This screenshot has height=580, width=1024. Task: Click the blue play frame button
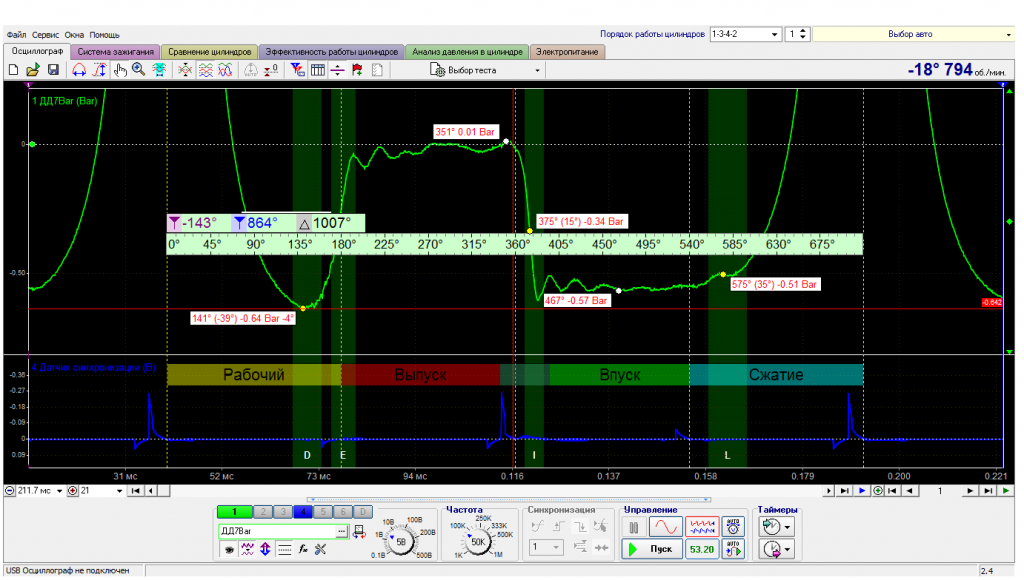pos(862,491)
